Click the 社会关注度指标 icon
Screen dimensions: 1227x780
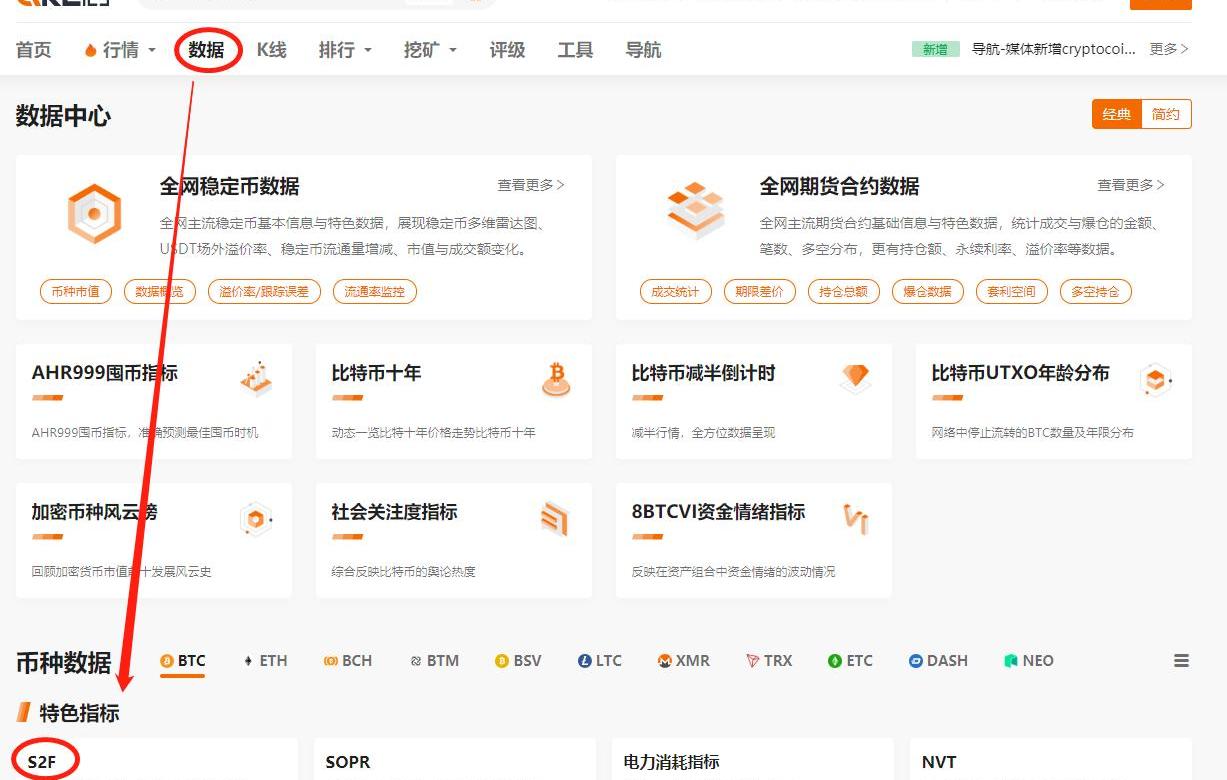pyautogui.click(x=554, y=518)
